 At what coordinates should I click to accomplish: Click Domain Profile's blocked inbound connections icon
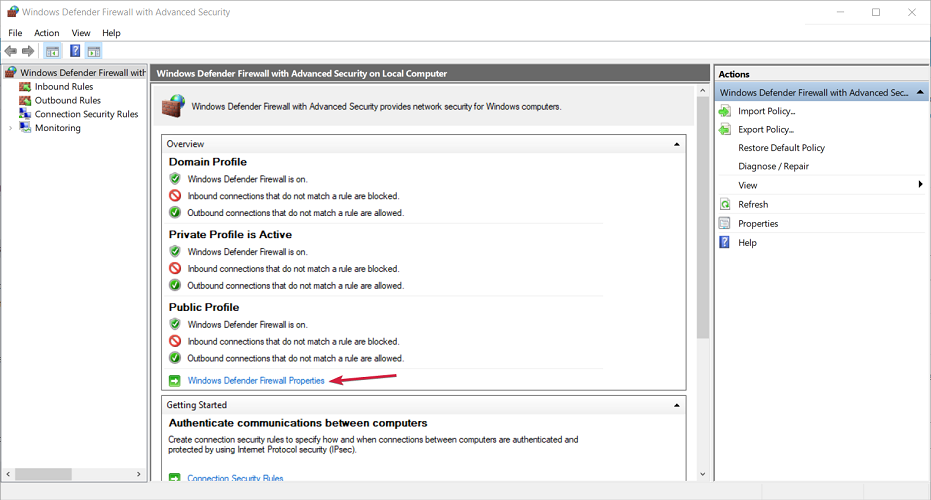(175, 195)
